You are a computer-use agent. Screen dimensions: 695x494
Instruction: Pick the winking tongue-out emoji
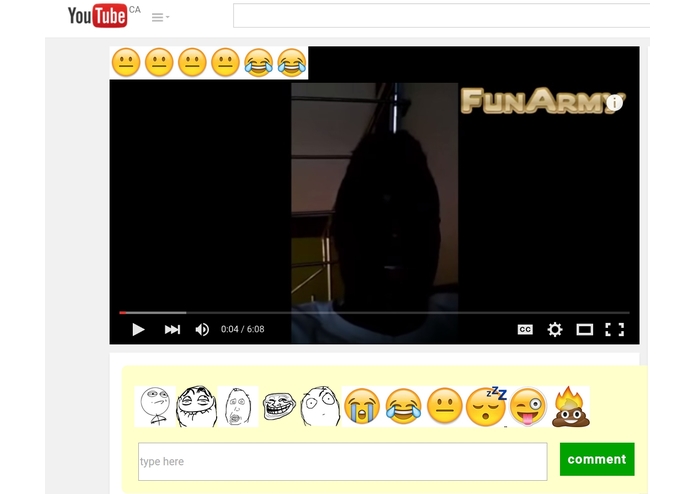(528, 406)
